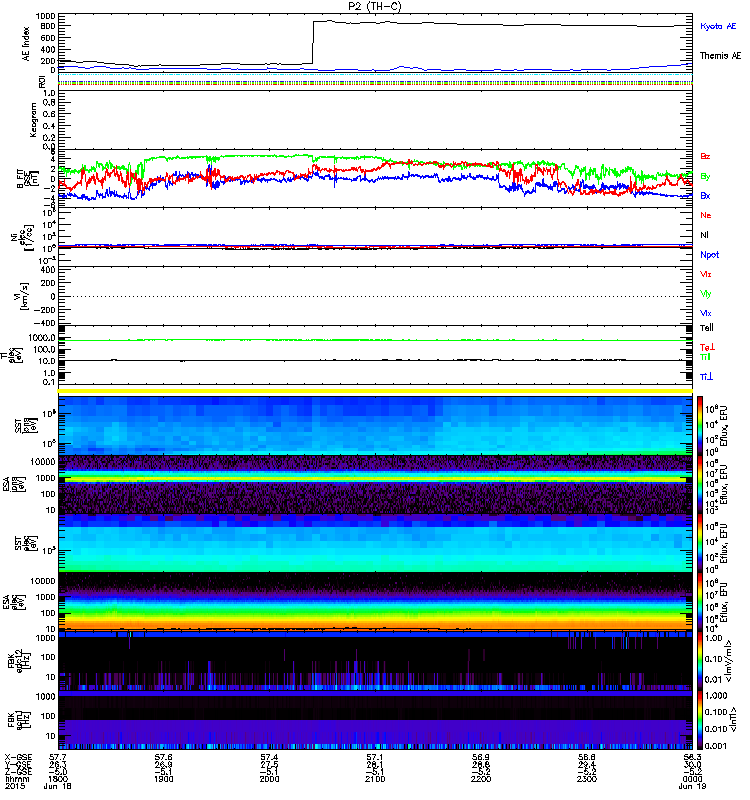Click the "1000.0" tick on the Ti axis
The height and width of the screenshot is (800, 750).
click(42, 338)
